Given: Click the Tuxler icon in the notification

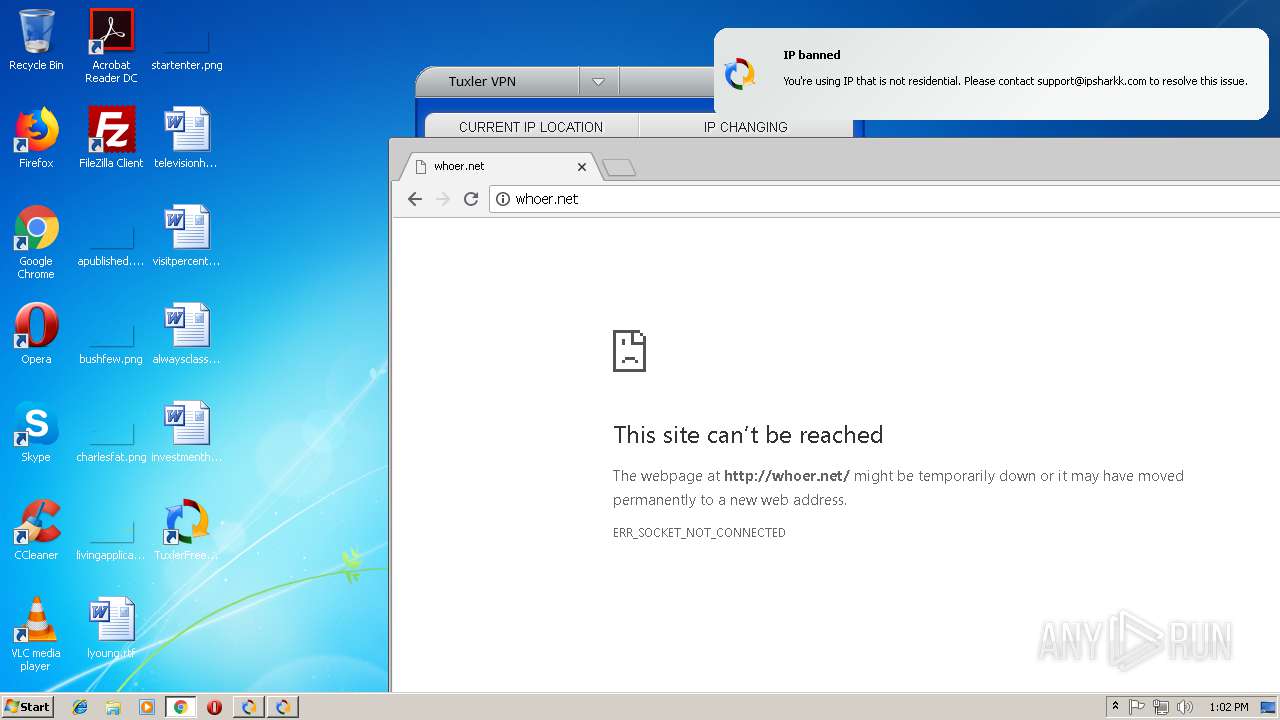Looking at the screenshot, I should (740, 74).
